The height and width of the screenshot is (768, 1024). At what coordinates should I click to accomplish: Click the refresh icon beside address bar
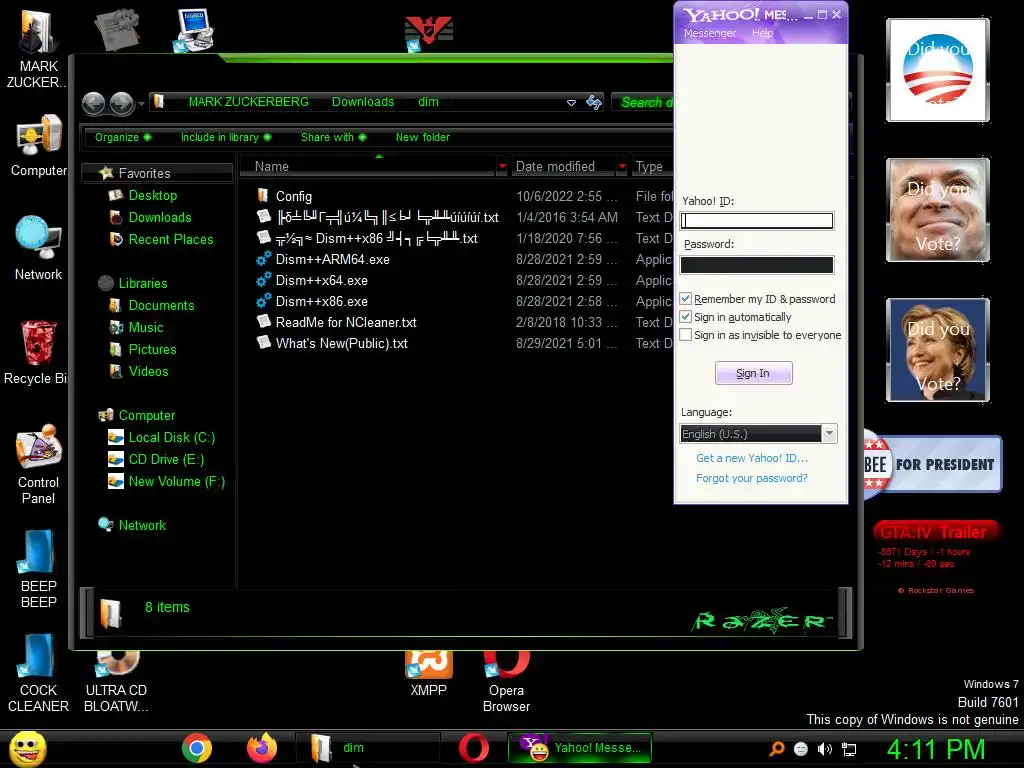(594, 103)
